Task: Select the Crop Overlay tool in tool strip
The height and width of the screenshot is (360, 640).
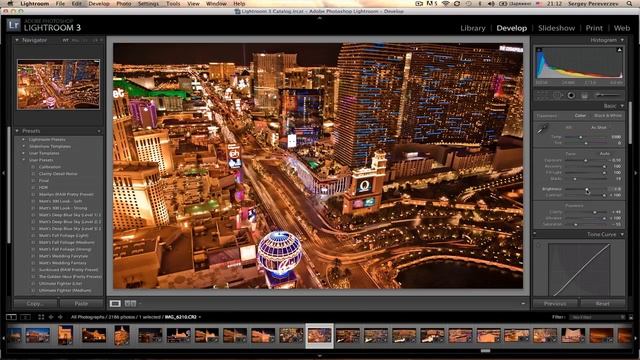Action: coord(542,95)
